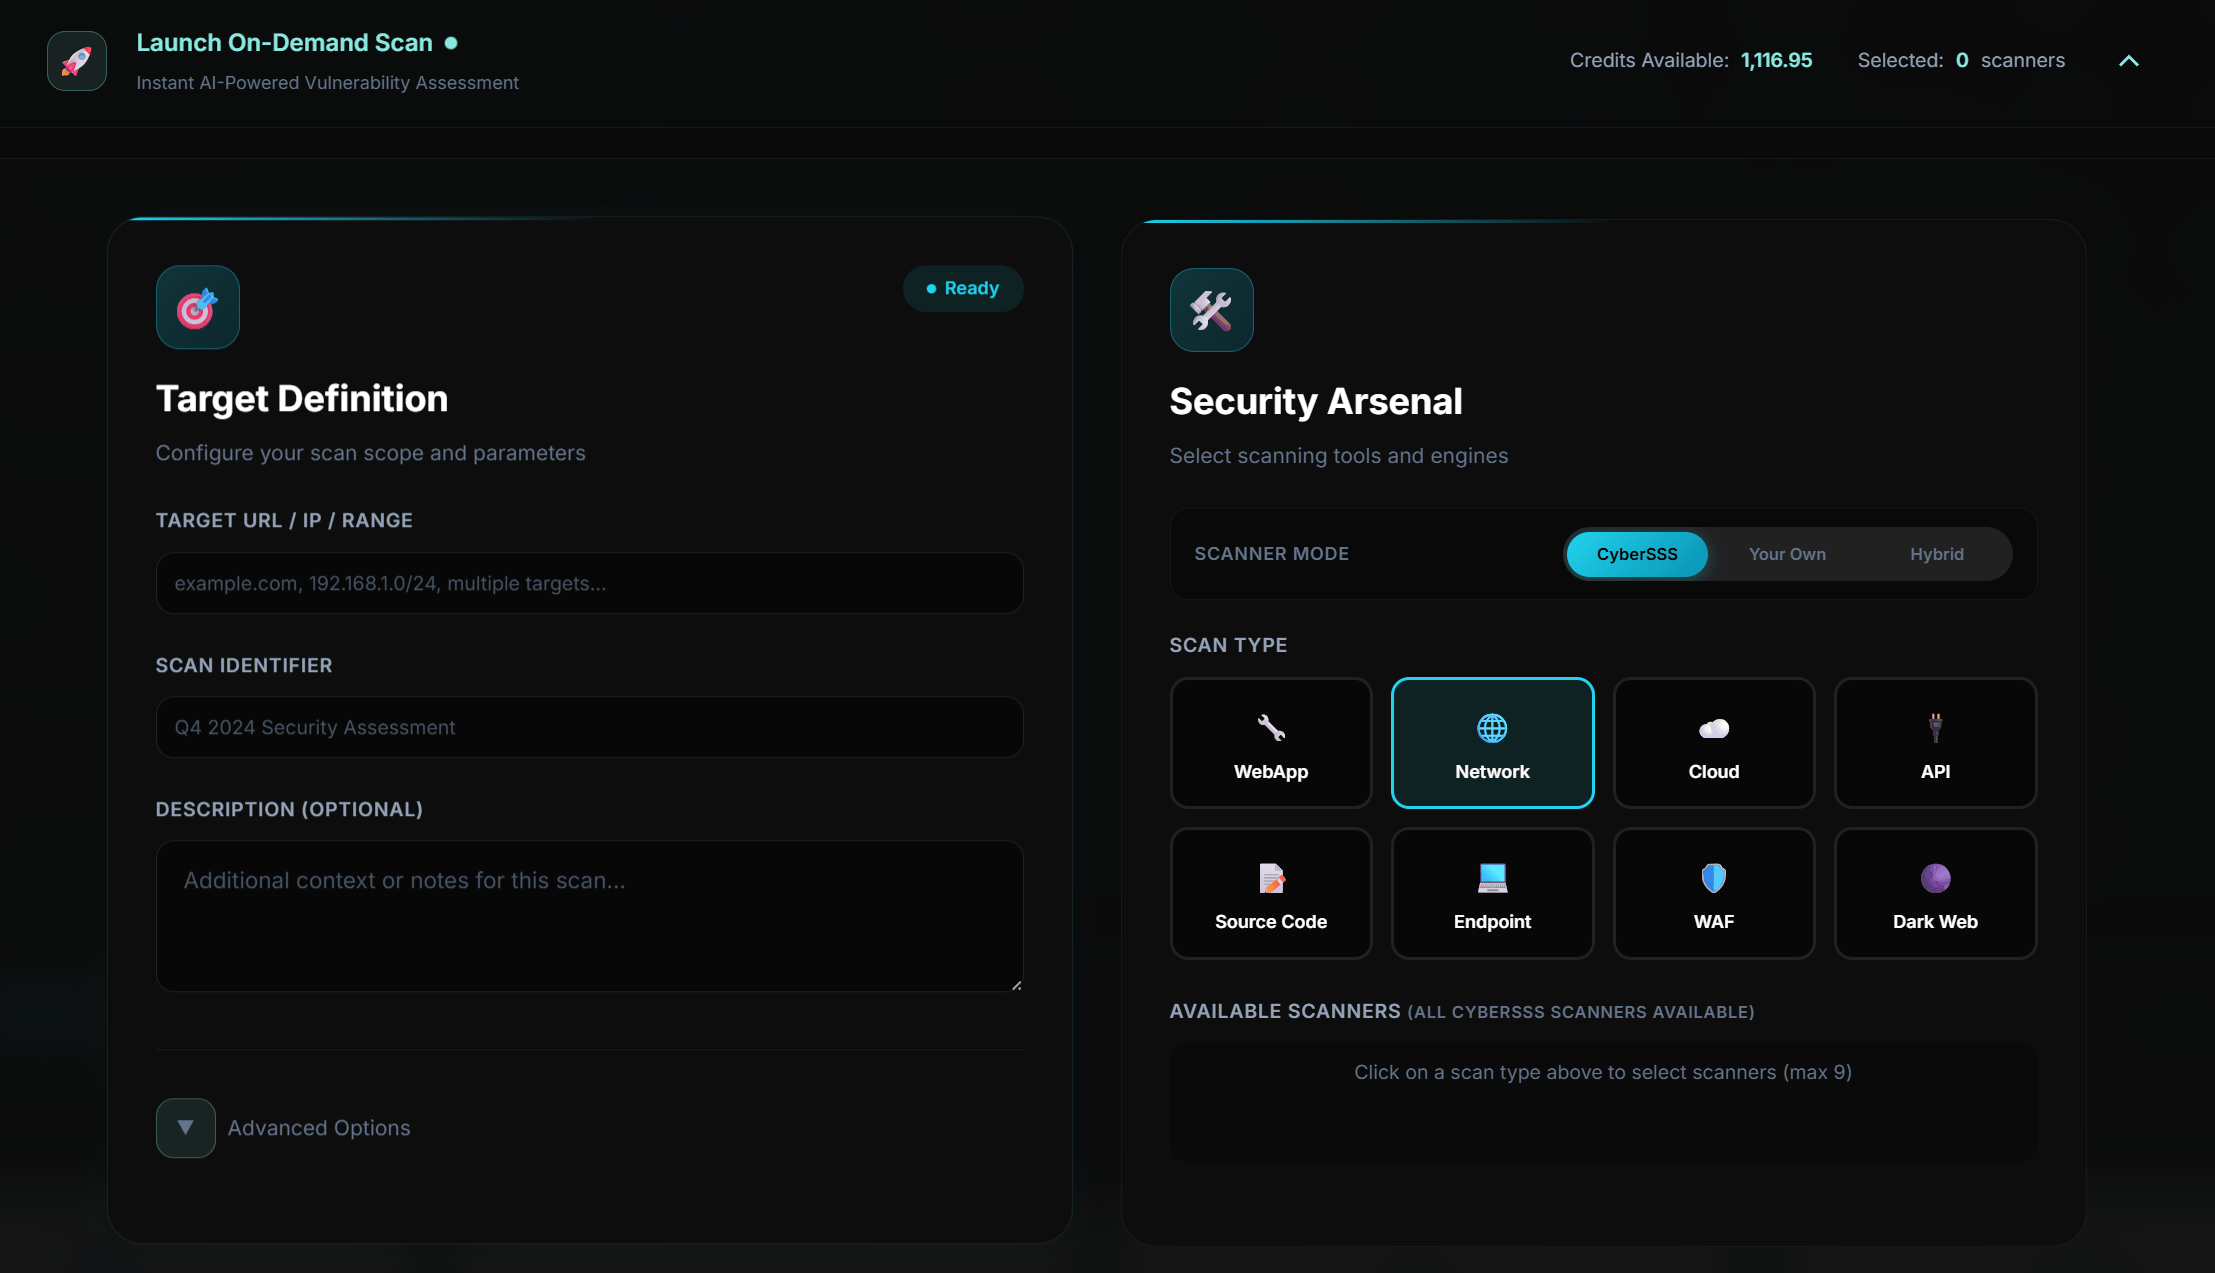Click the Security Arsenal heading
This screenshot has height=1273, width=2215.
coord(1316,401)
